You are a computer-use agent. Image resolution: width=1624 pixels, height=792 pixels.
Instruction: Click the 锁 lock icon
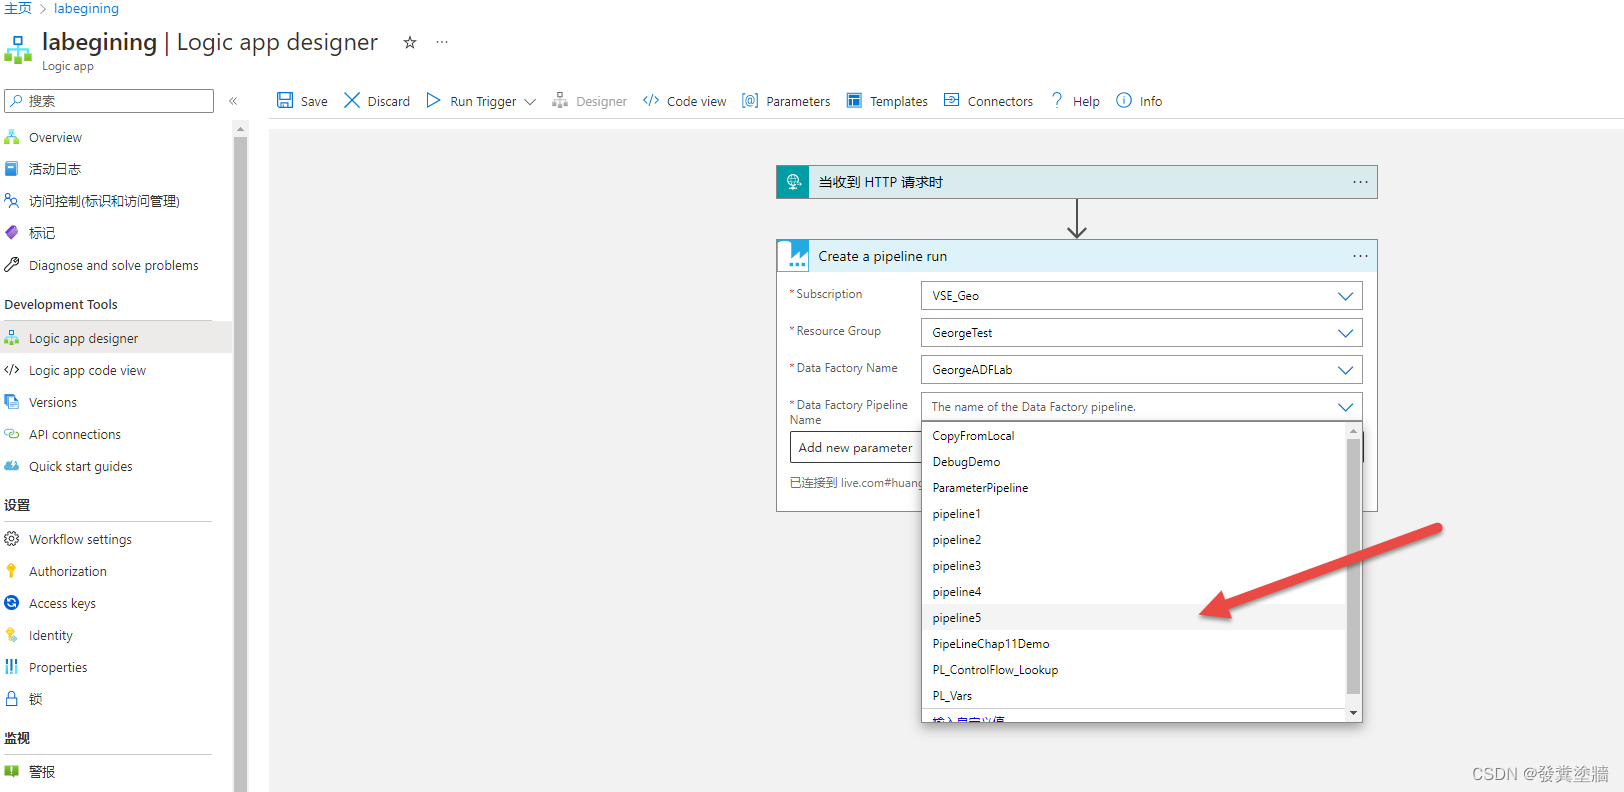click(x=12, y=699)
